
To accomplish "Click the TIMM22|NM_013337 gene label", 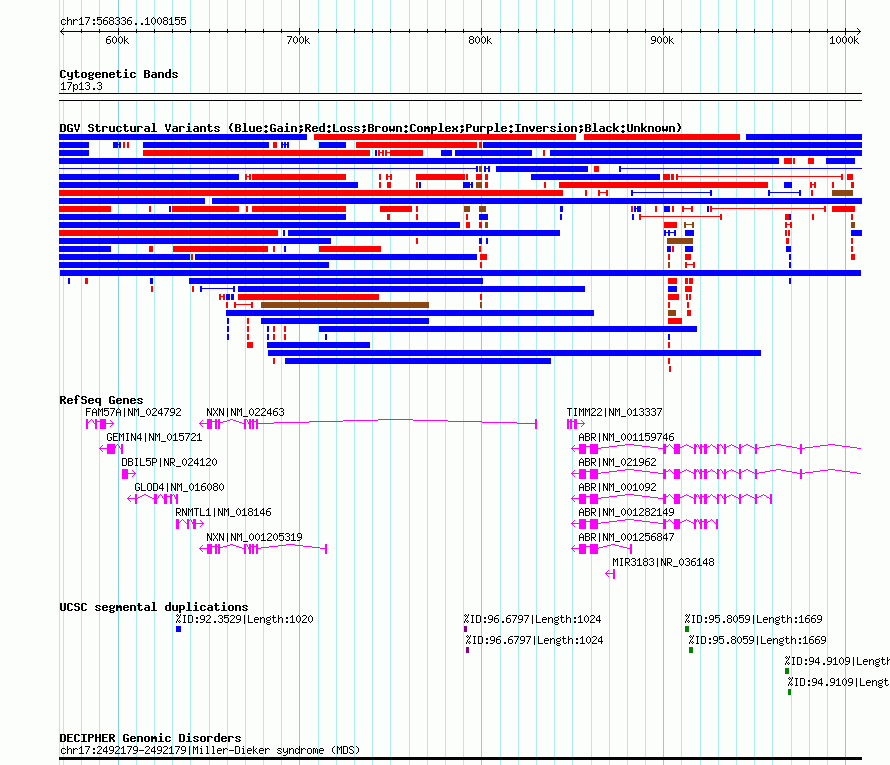I will [x=614, y=413].
